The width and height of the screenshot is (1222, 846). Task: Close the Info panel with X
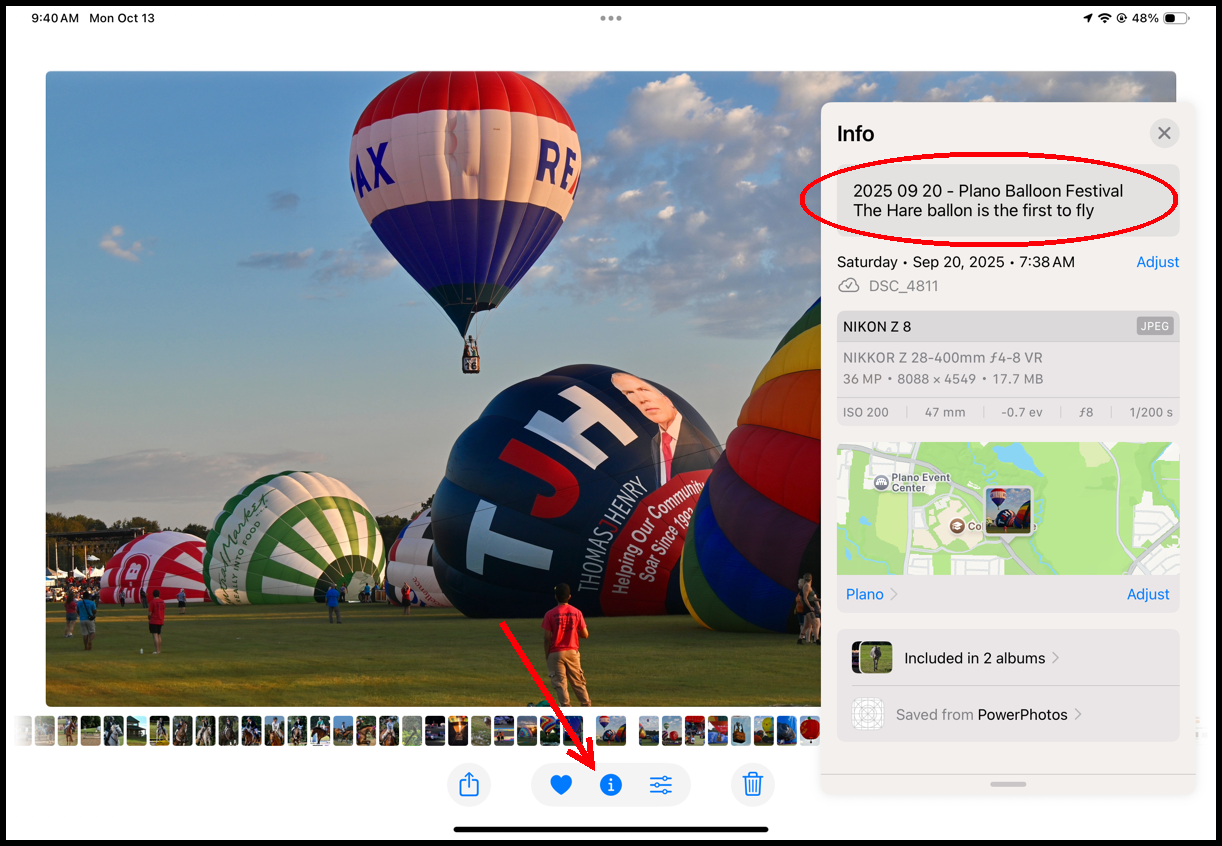click(x=1164, y=133)
